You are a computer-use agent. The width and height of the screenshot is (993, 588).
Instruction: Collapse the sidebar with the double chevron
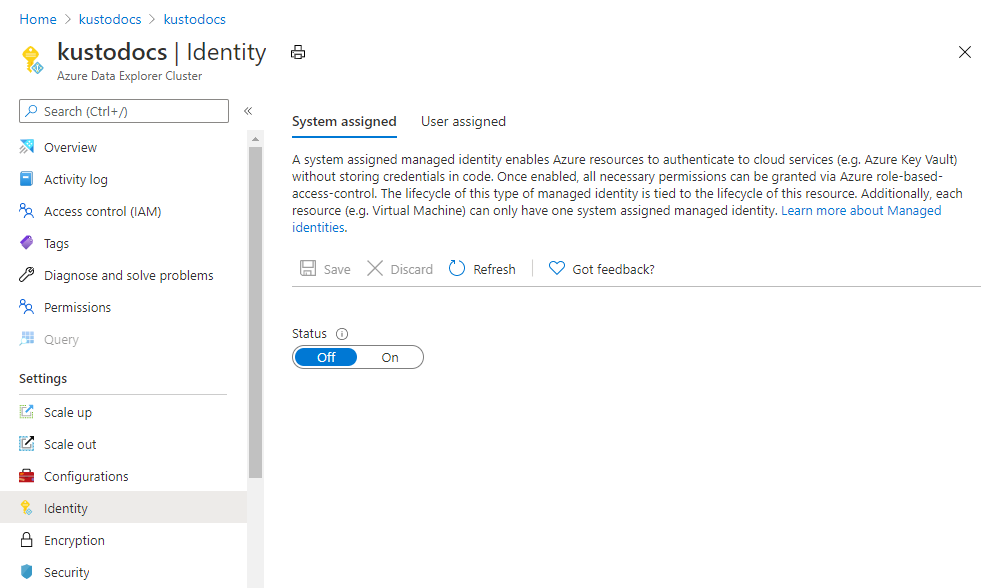point(248,111)
